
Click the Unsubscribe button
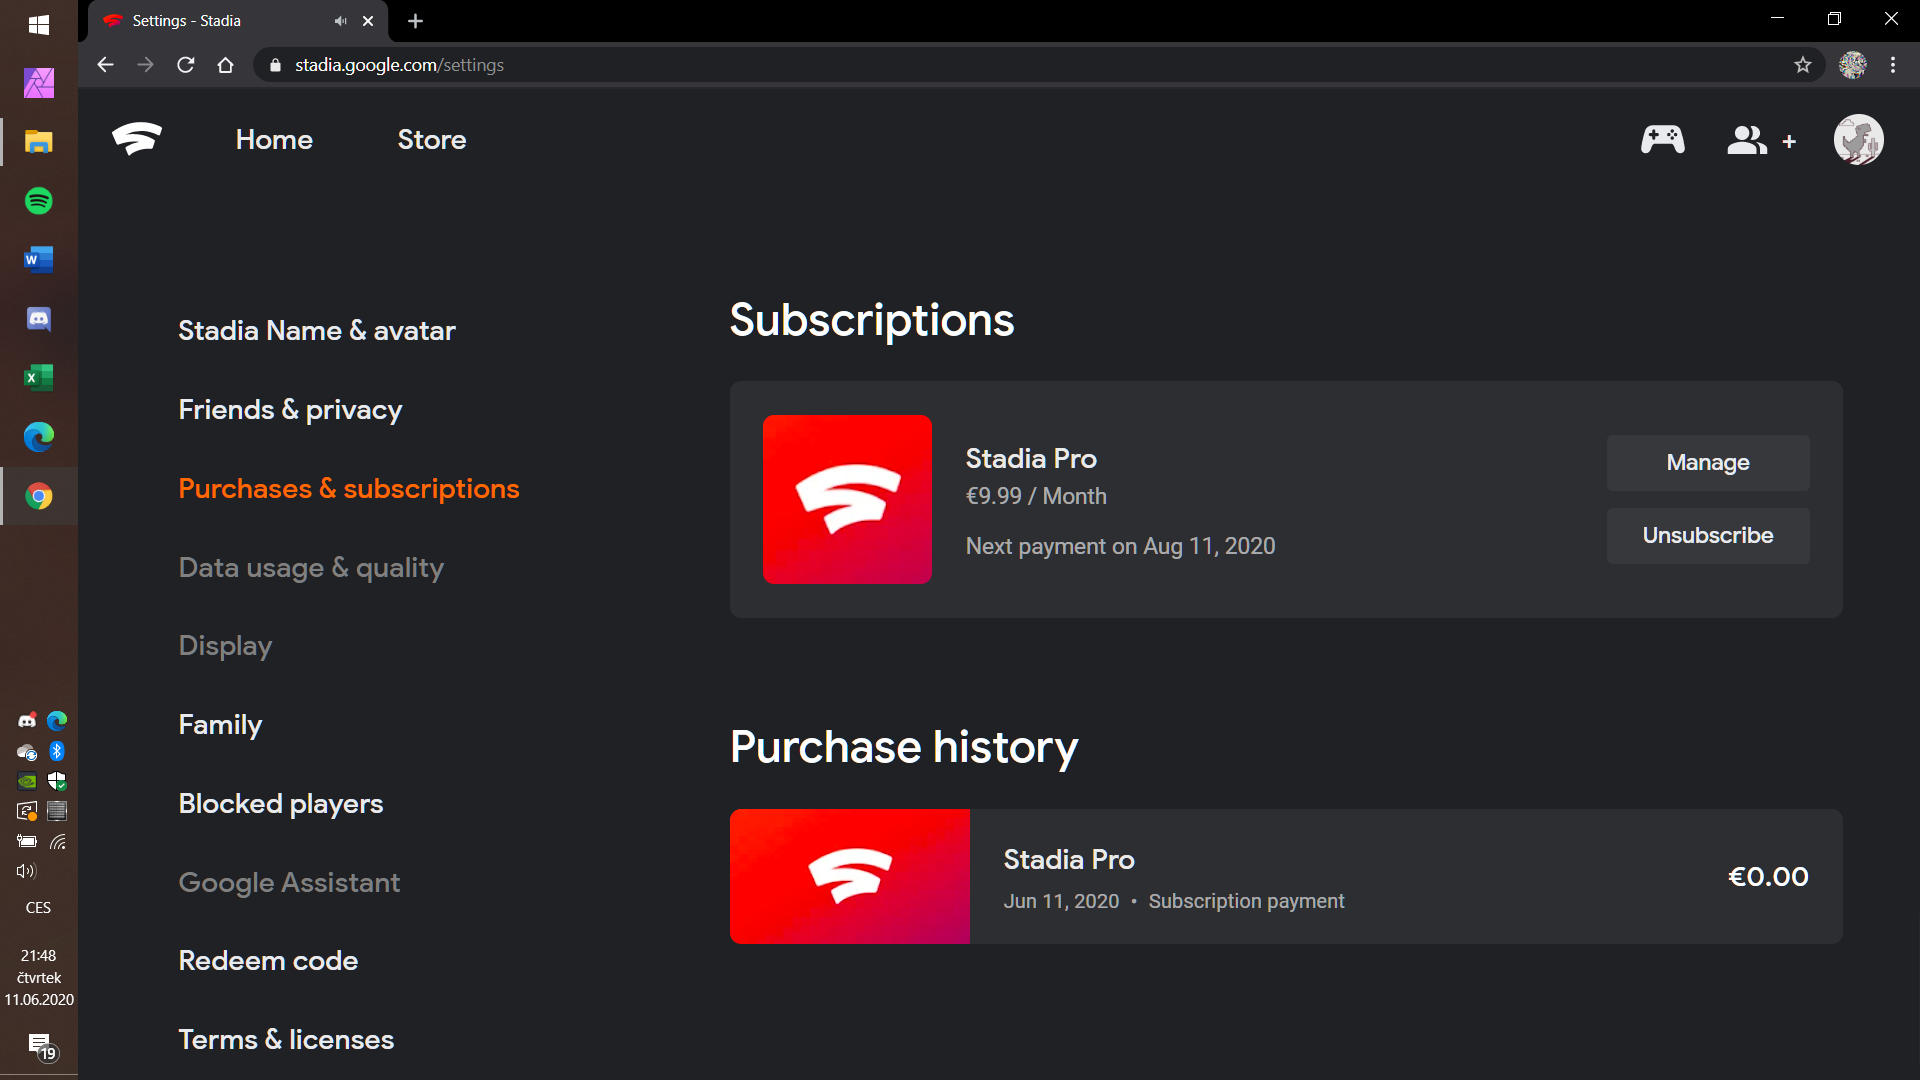click(1707, 536)
